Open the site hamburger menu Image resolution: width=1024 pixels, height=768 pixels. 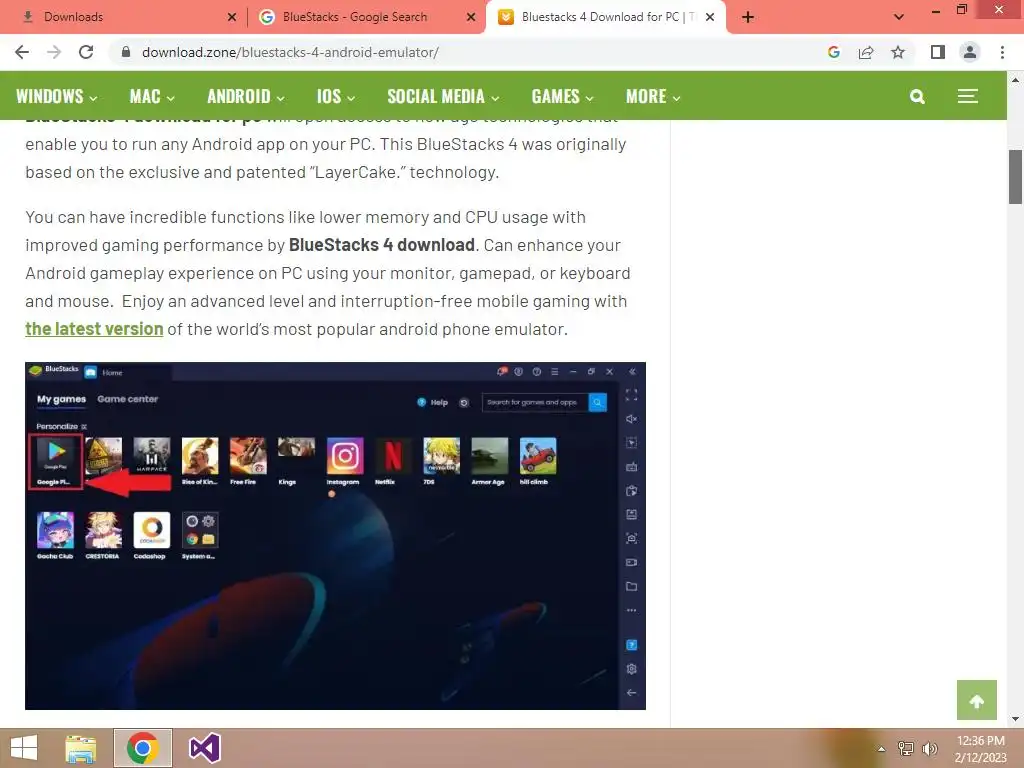968,97
